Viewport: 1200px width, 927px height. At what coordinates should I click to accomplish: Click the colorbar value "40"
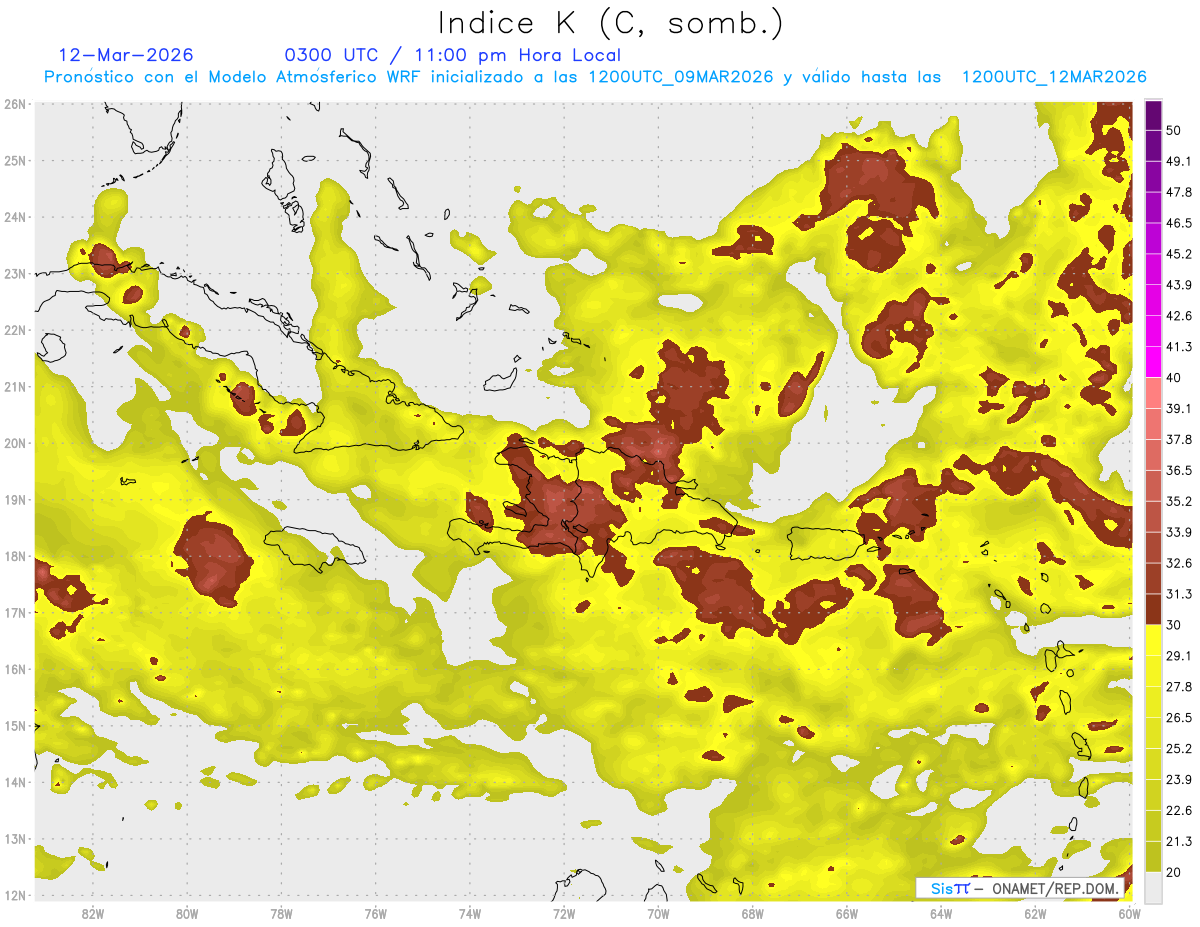pos(1173,378)
